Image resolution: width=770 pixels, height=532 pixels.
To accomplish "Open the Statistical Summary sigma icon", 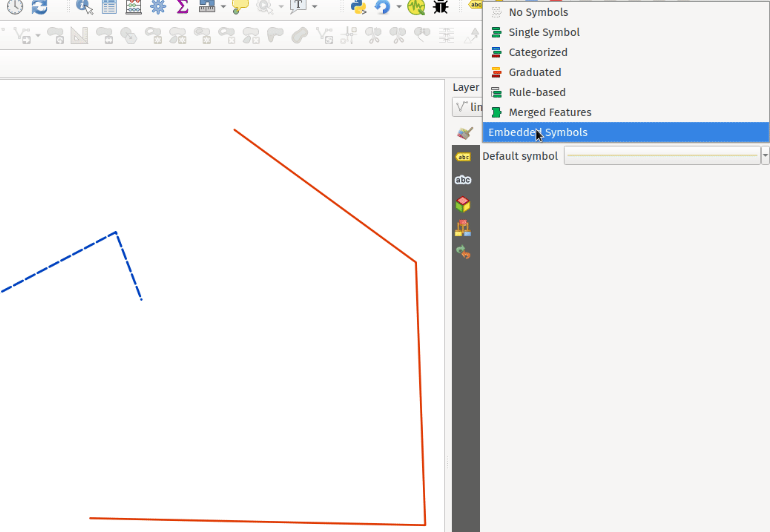I will pos(182,7).
